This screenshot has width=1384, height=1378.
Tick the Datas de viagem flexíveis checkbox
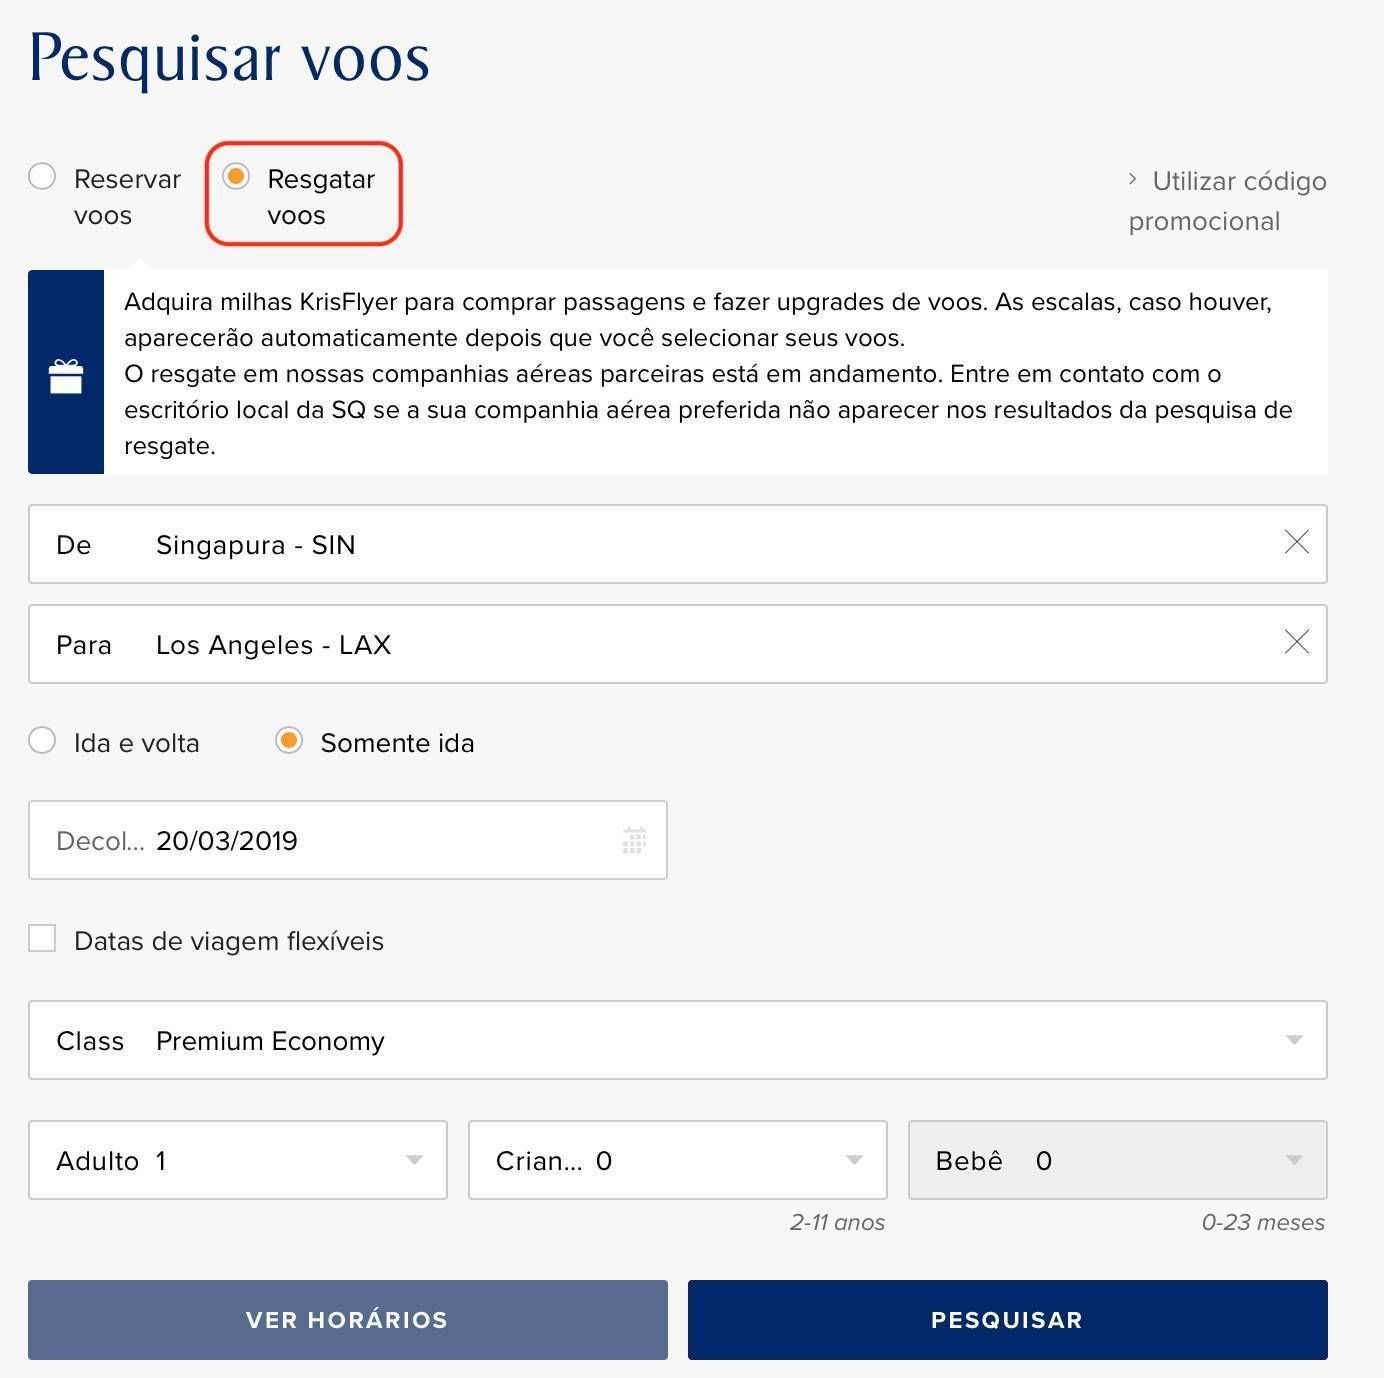pyautogui.click(x=42, y=939)
